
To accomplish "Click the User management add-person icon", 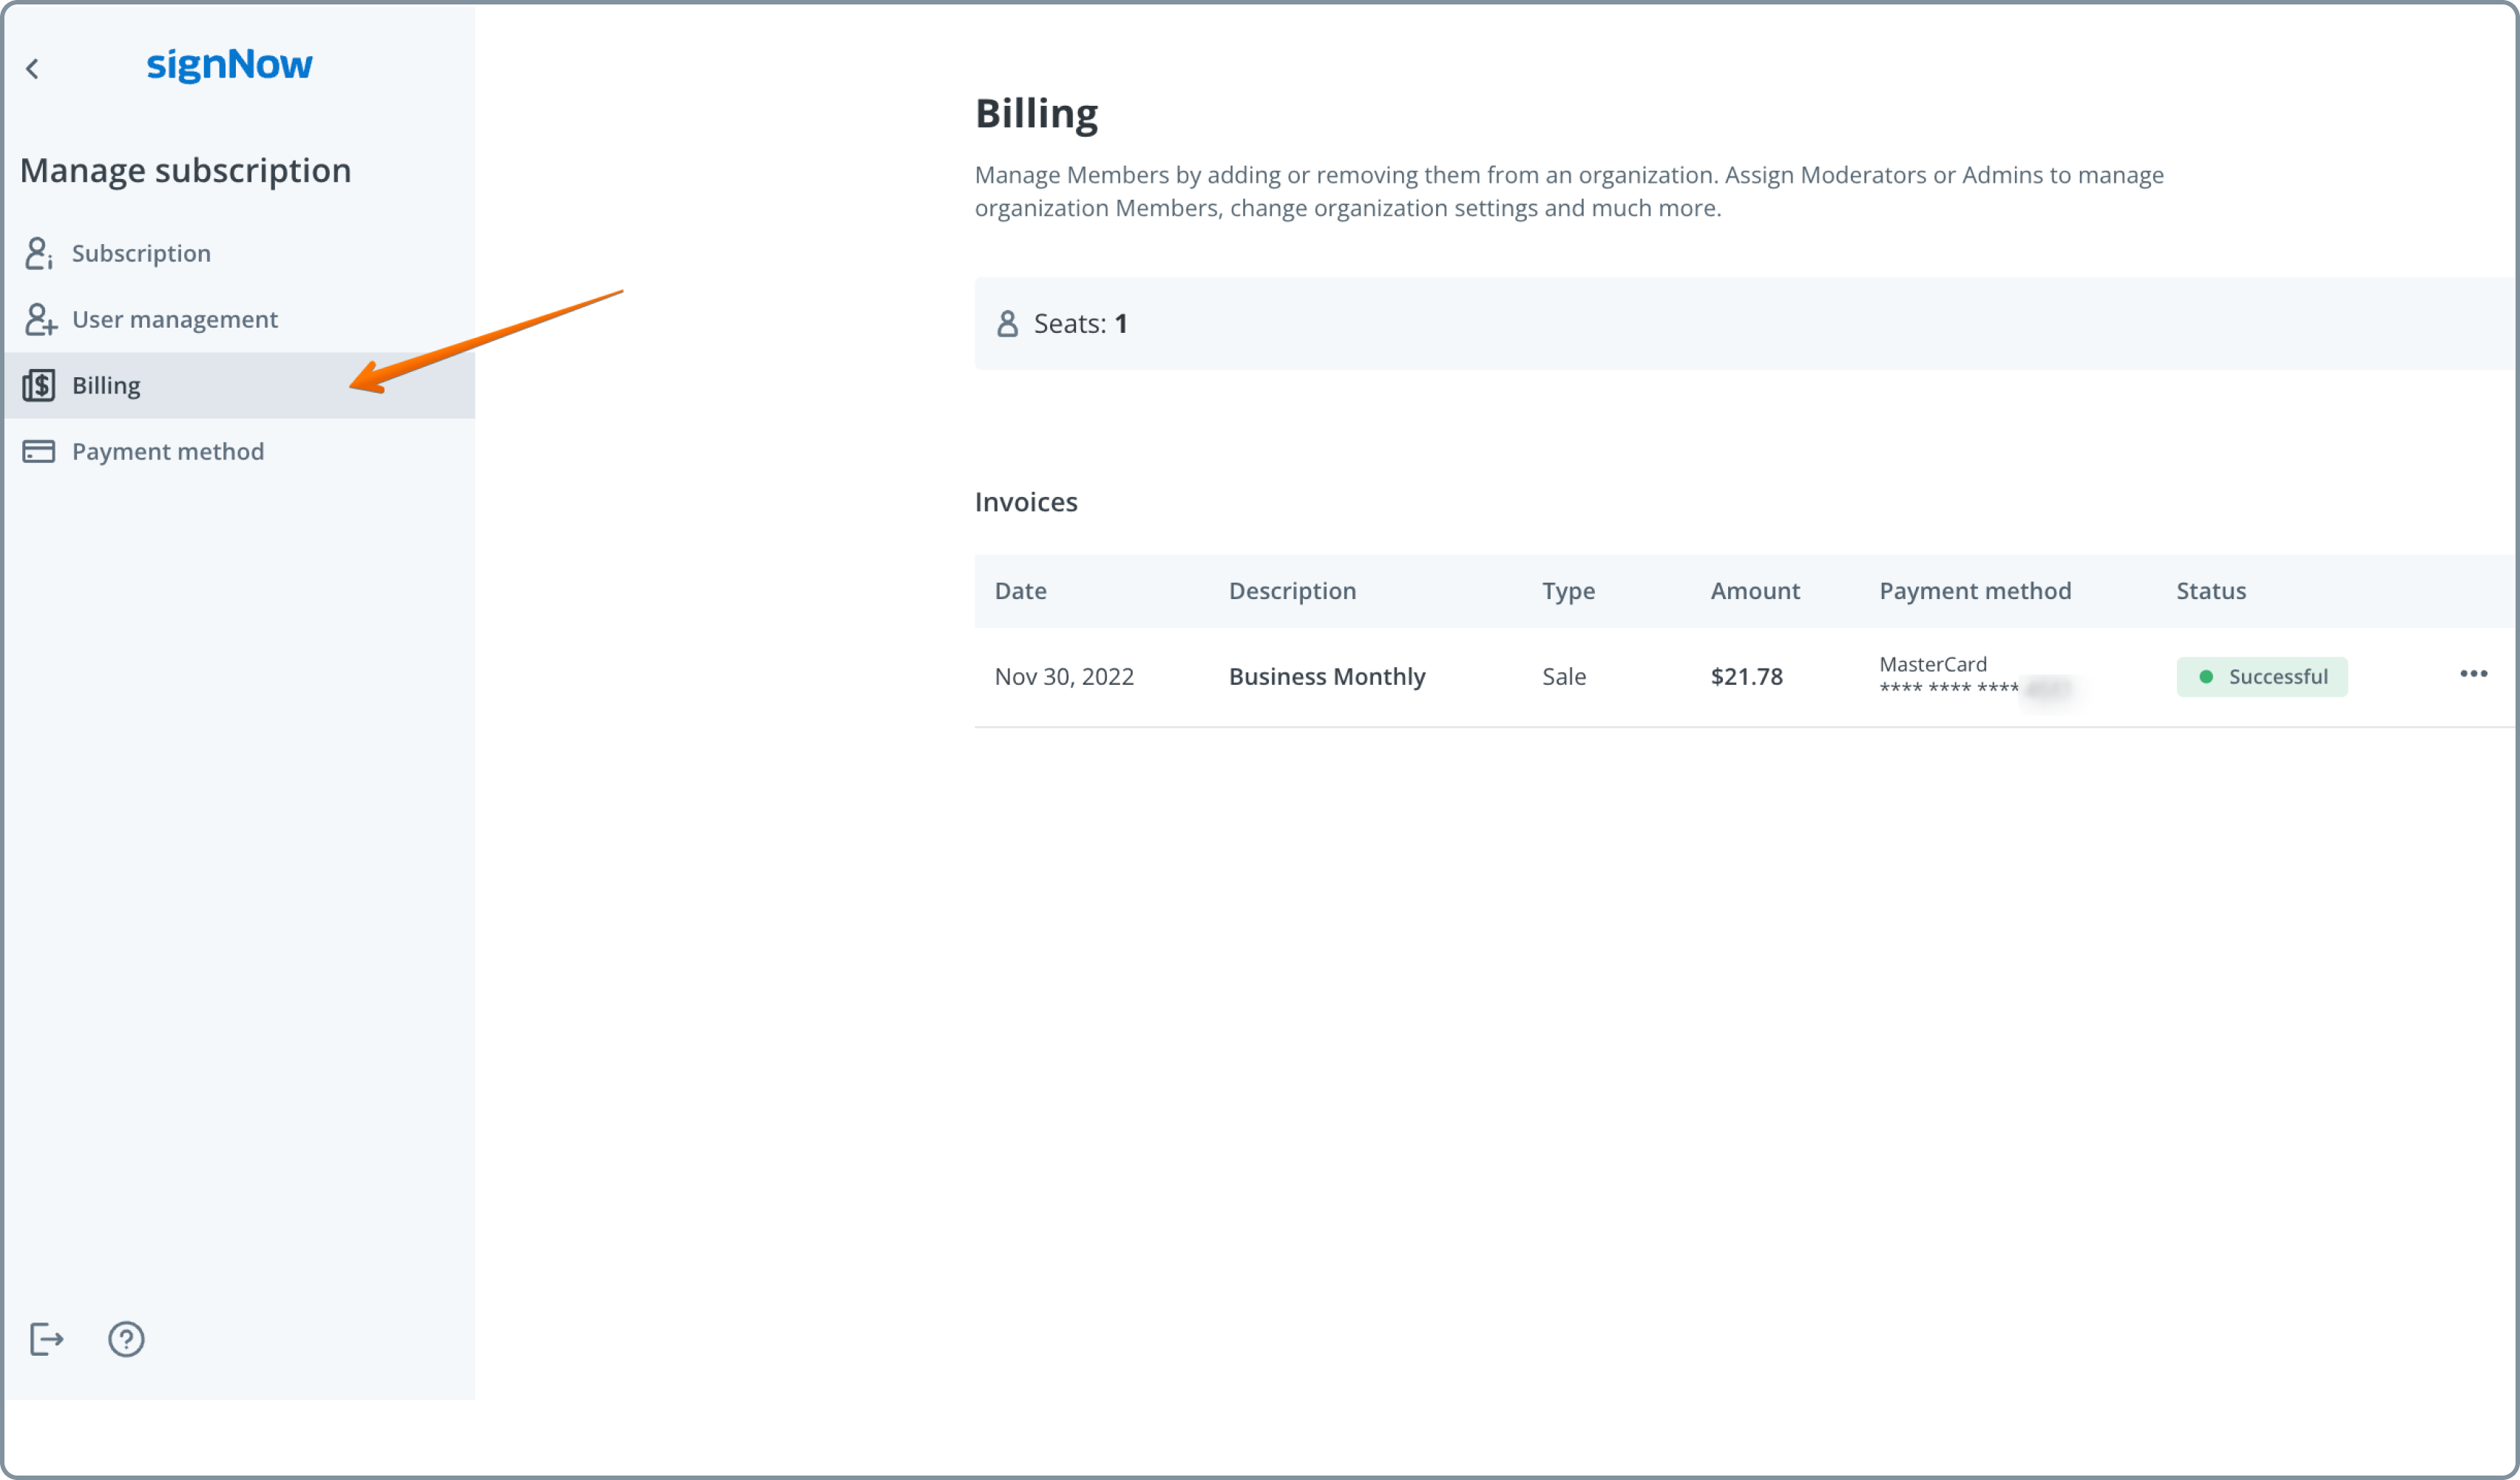I will 40,320.
